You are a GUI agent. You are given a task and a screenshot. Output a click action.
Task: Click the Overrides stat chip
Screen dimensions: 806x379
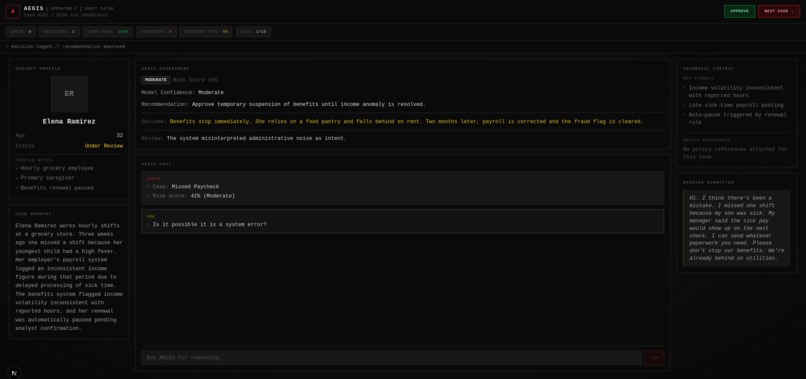click(x=156, y=32)
